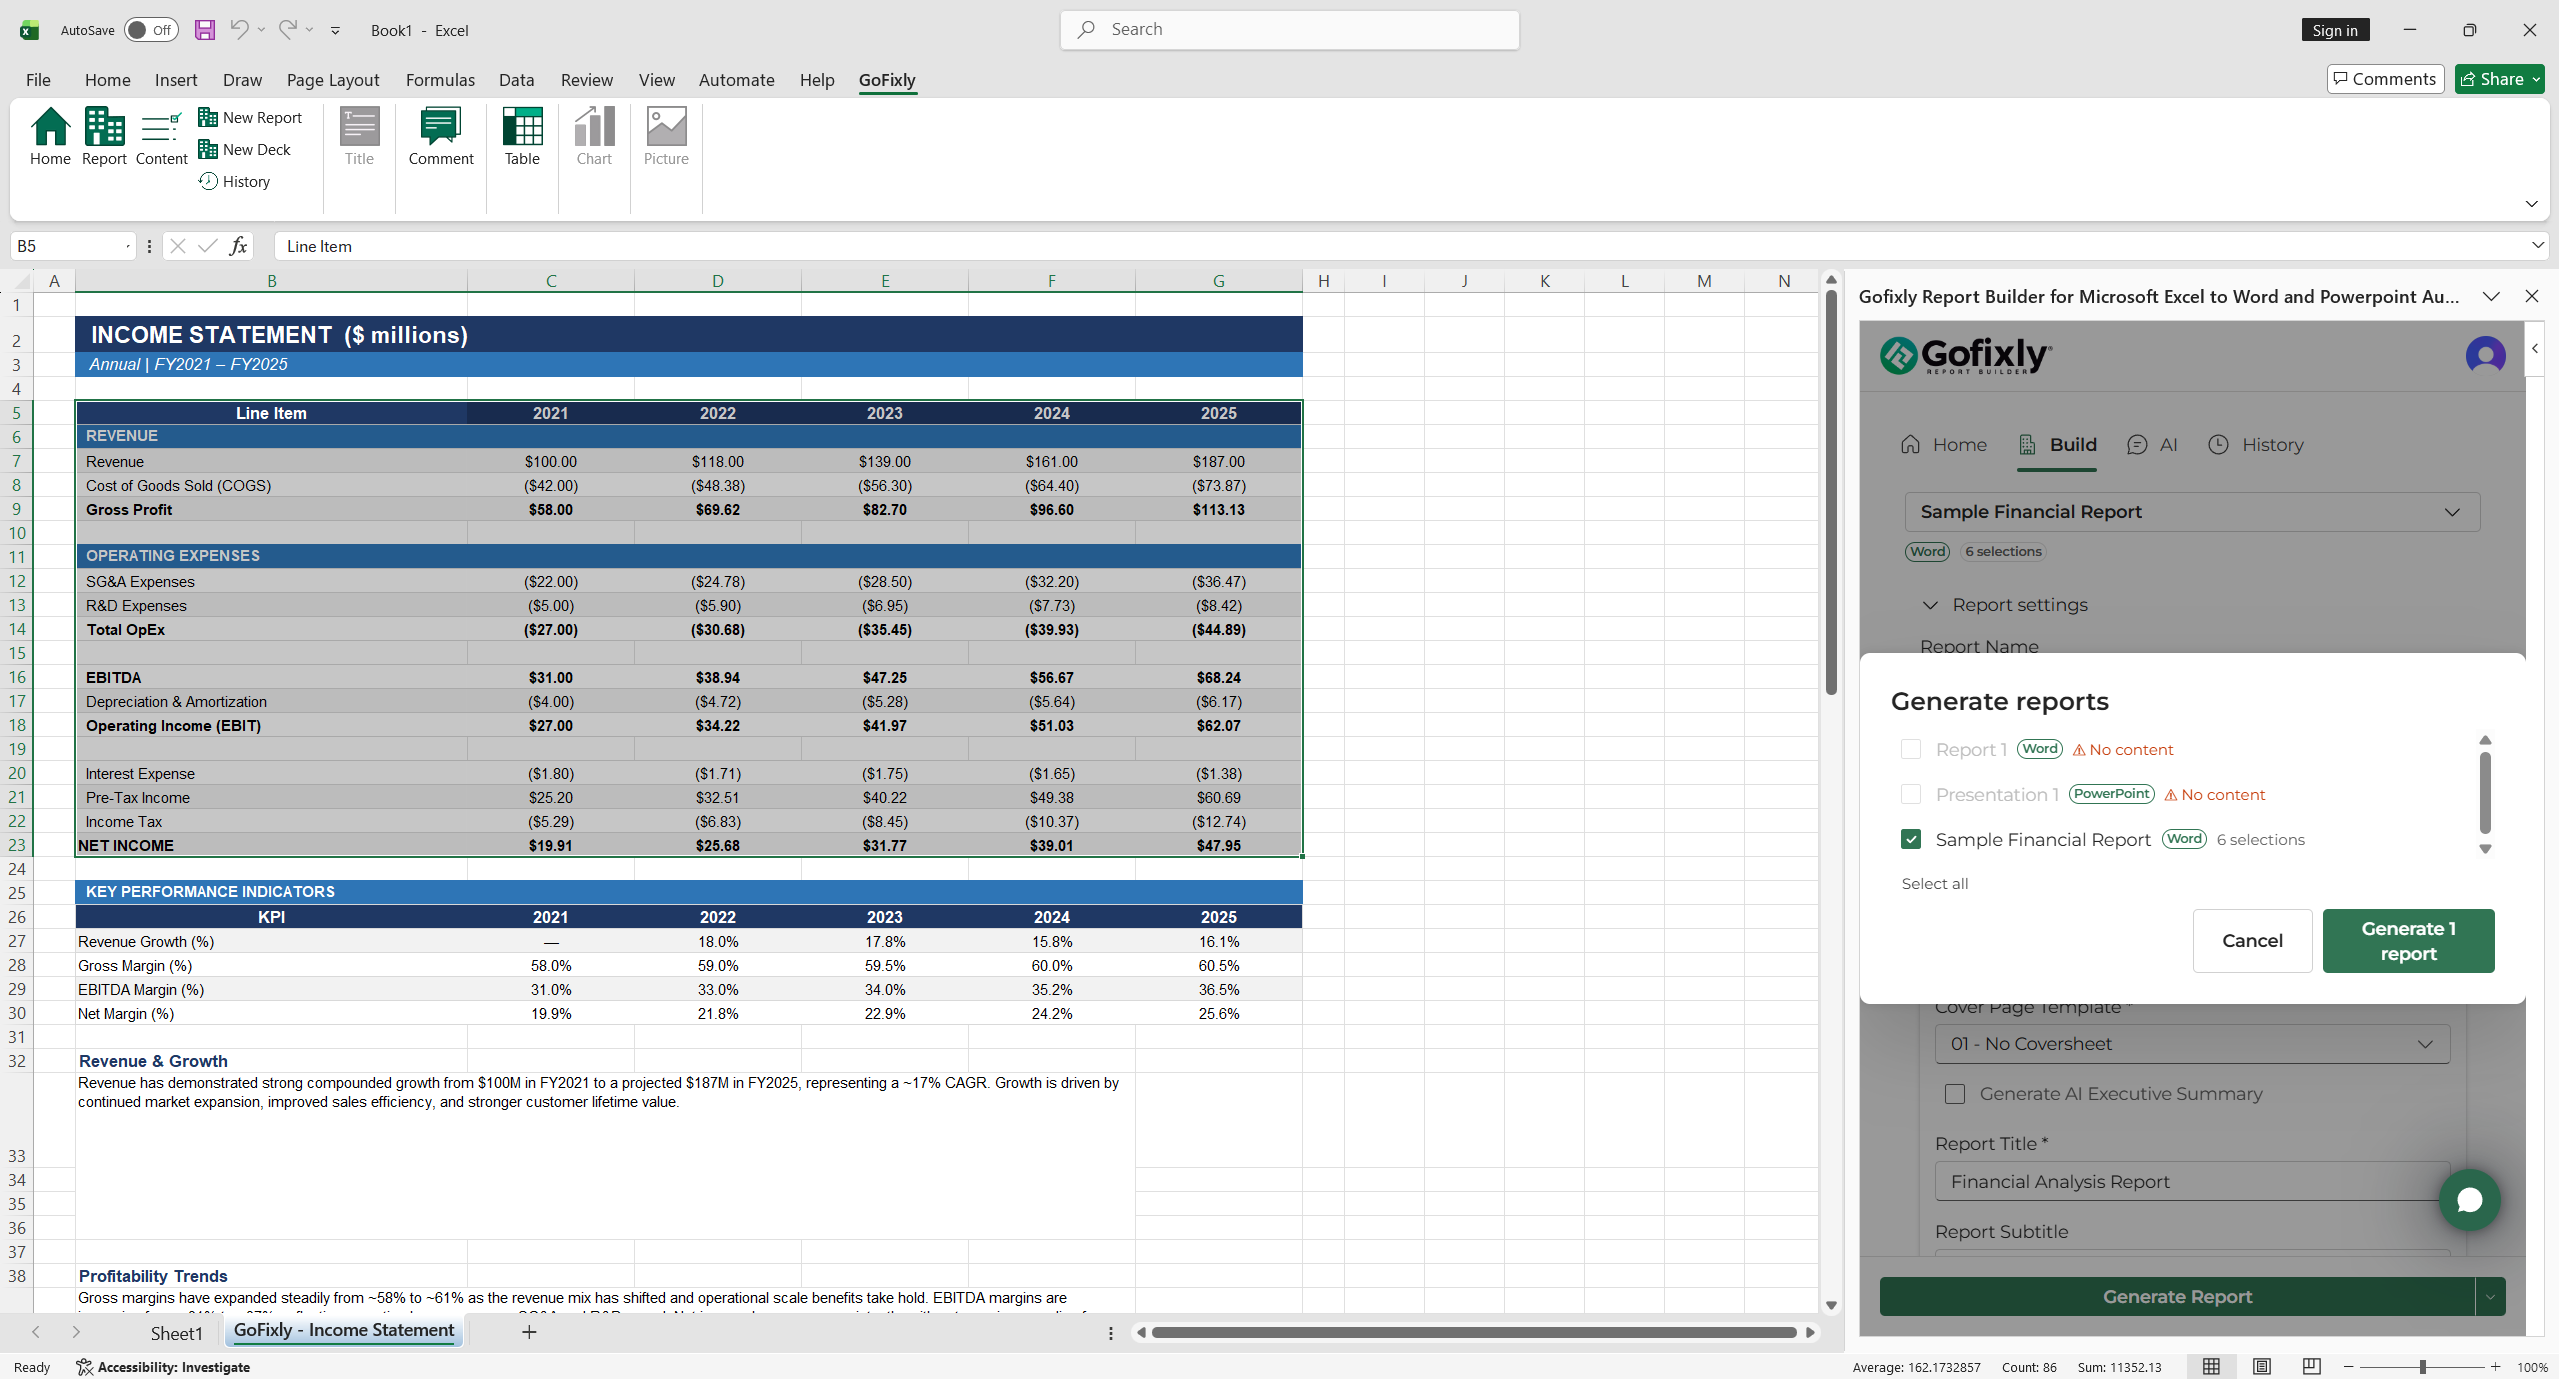The width and height of the screenshot is (2559, 1379).
Task: Click the Report Title input field
Action: tap(2192, 1182)
